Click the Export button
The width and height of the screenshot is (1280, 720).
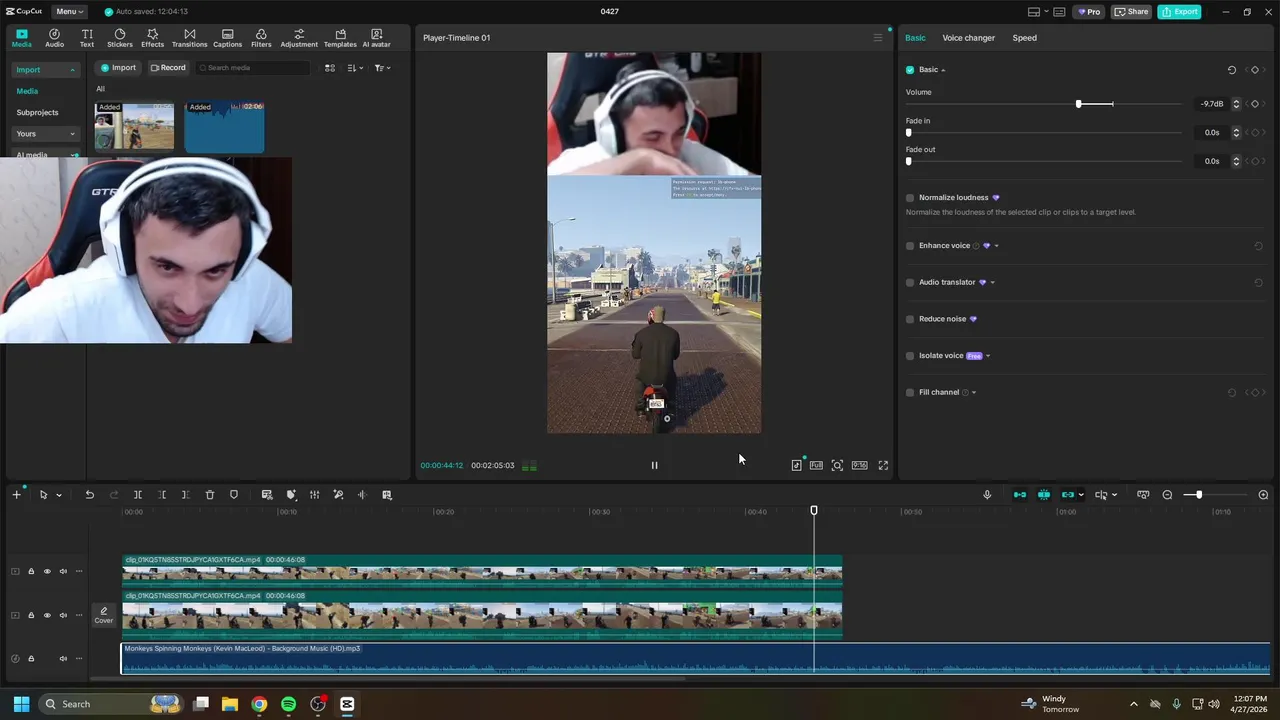[1179, 12]
